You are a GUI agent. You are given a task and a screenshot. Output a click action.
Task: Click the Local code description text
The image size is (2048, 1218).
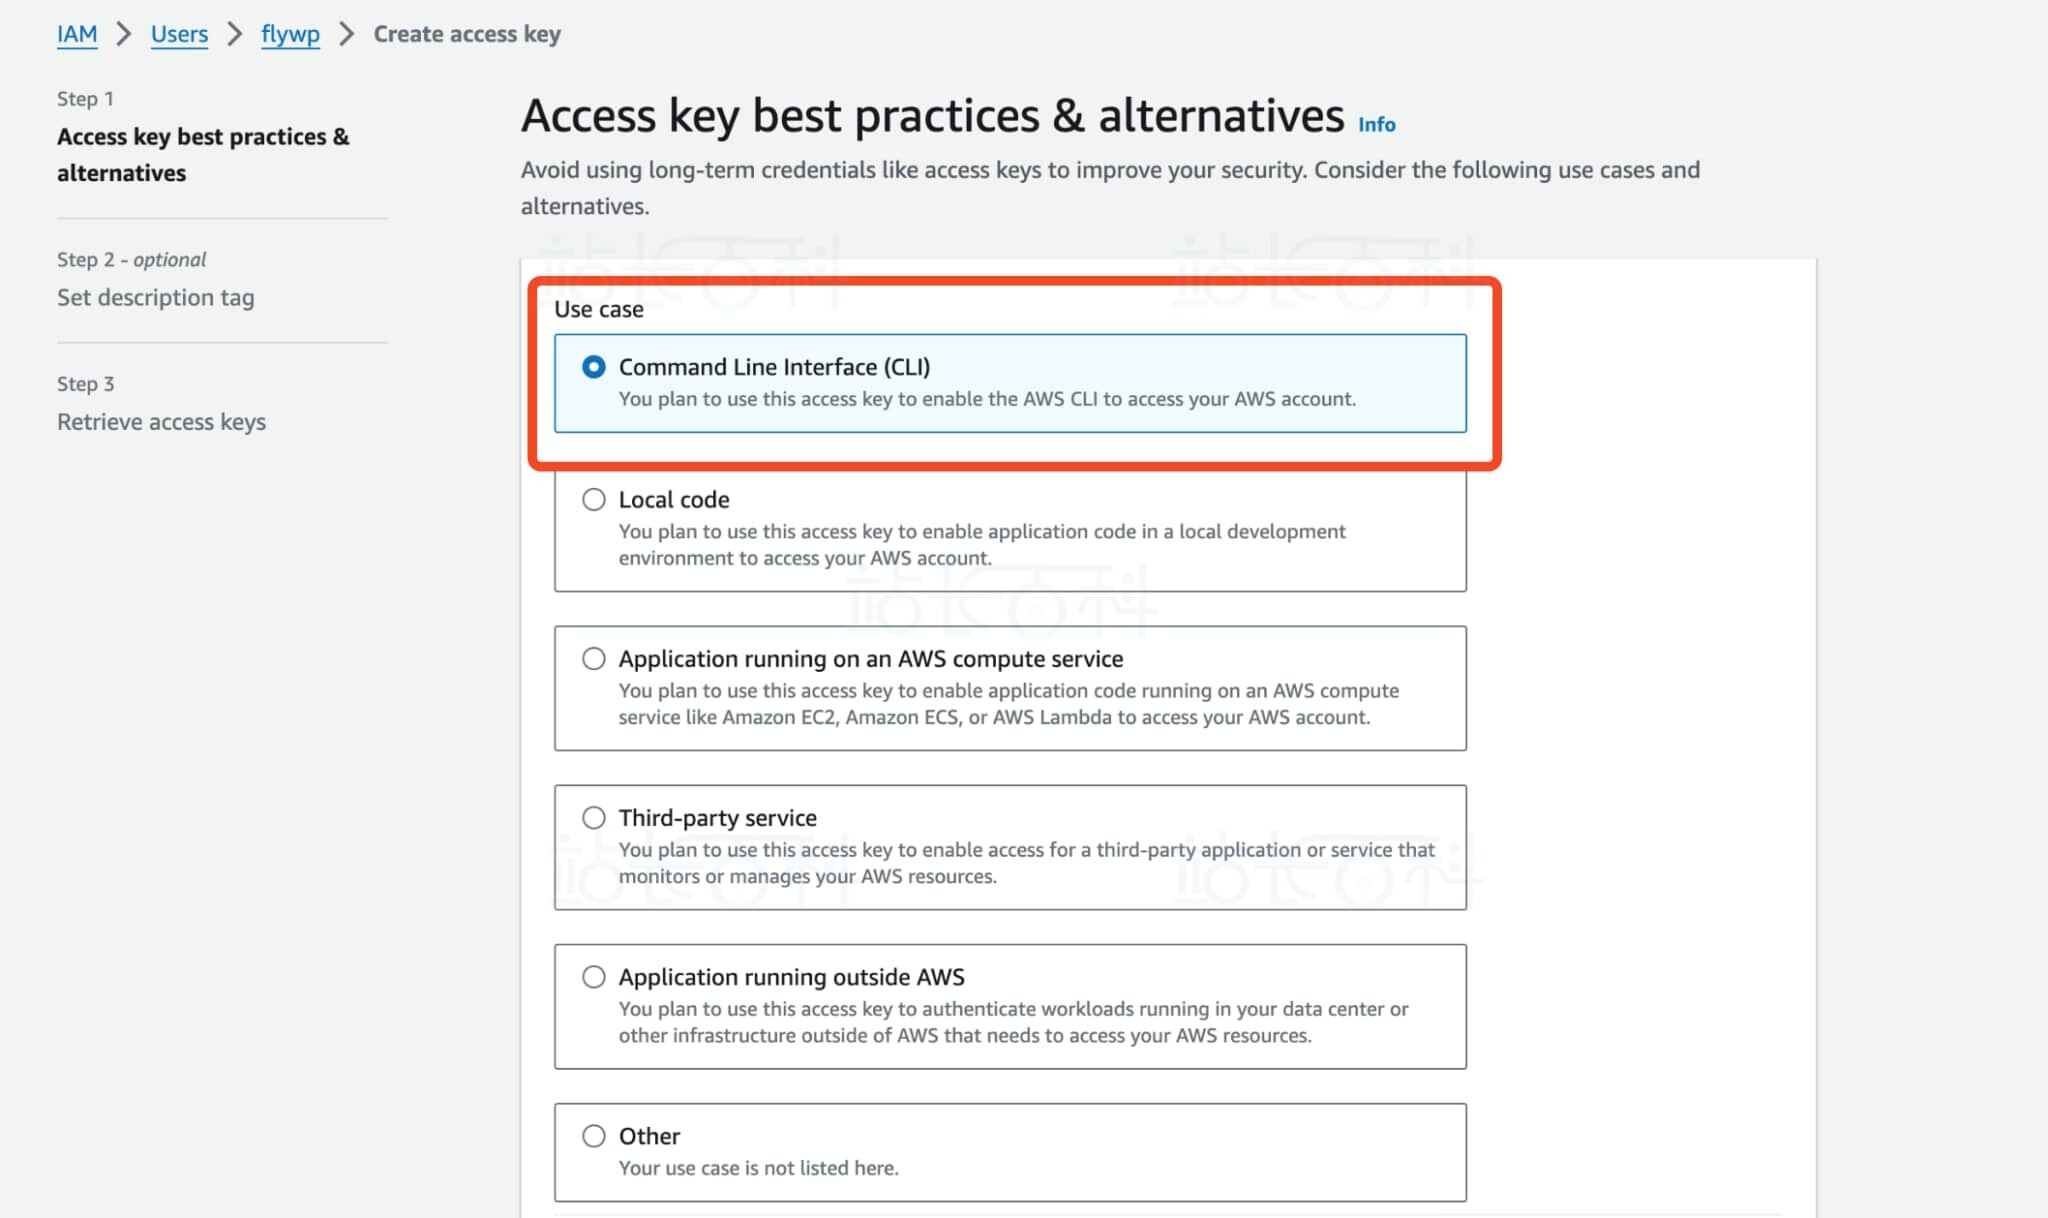click(x=981, y=544)
